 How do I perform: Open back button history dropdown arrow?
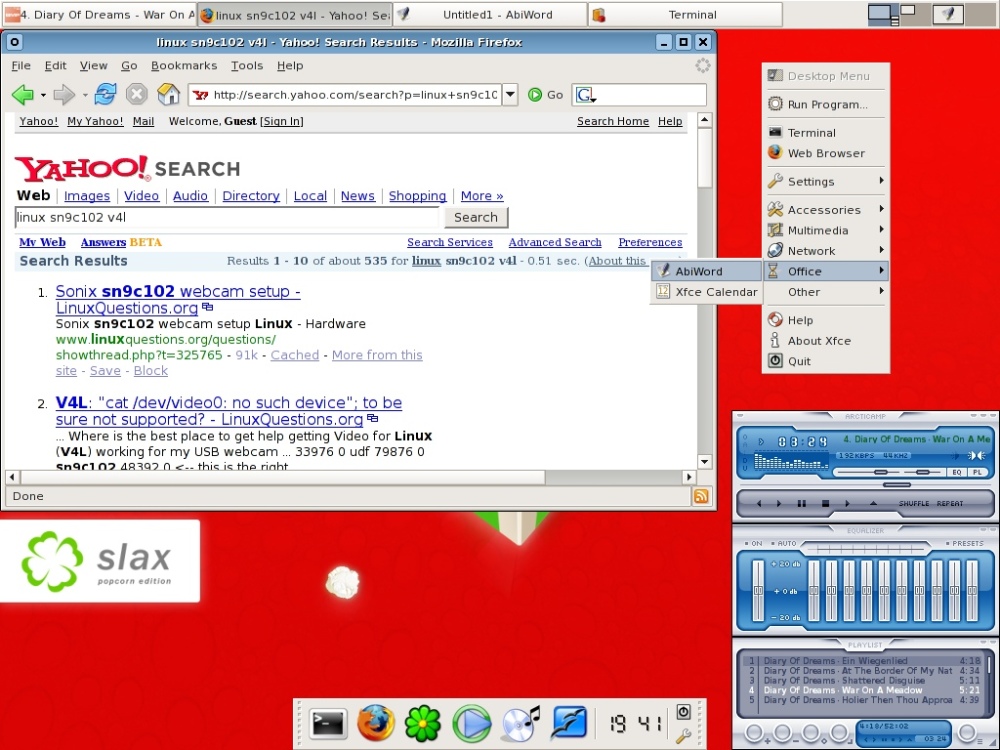tap(43, 95)
